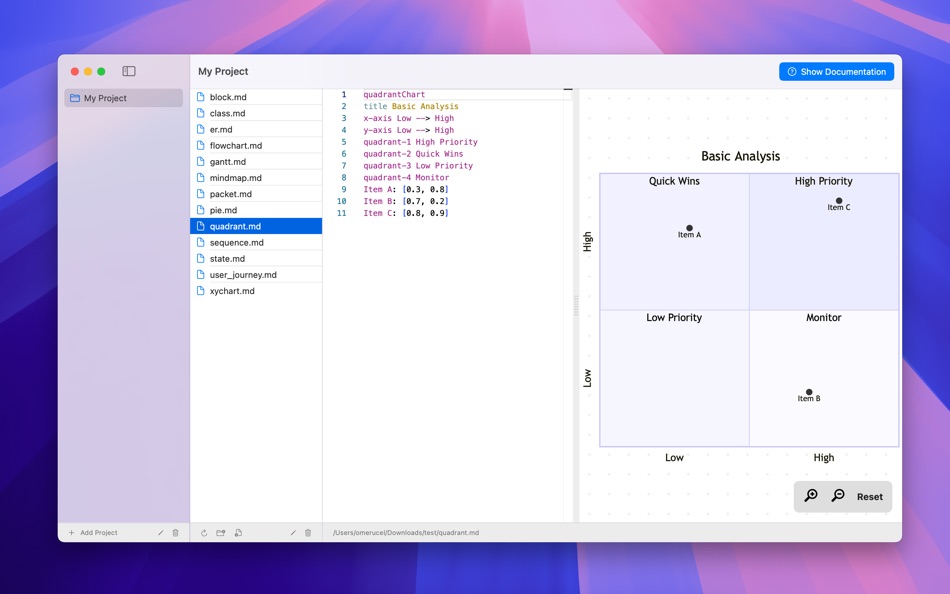This screenshot has width=950, height=594.
Task: Click the Show Documentation button
Action: coord(837,71)
